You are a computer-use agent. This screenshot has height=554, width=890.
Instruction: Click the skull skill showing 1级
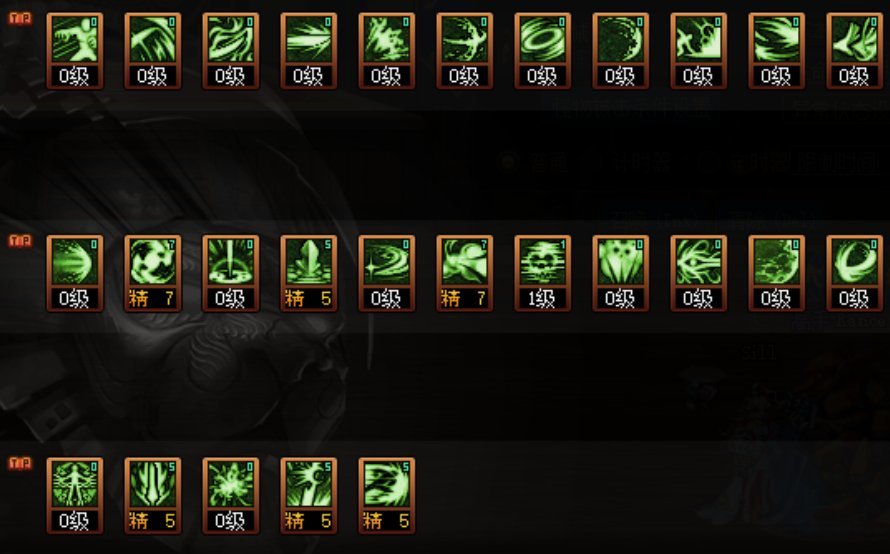point(543,274)
